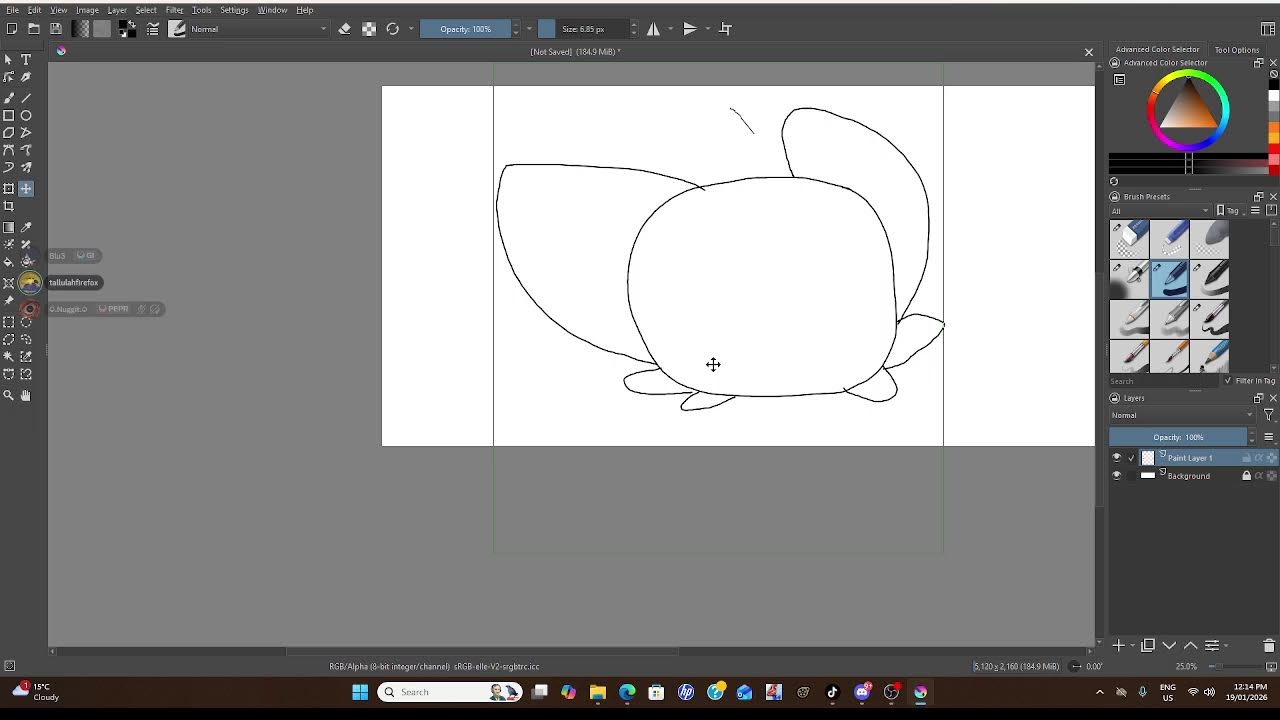Select the Fill bucket tool
Screen dimensions: 1280x720
point(9,261)
